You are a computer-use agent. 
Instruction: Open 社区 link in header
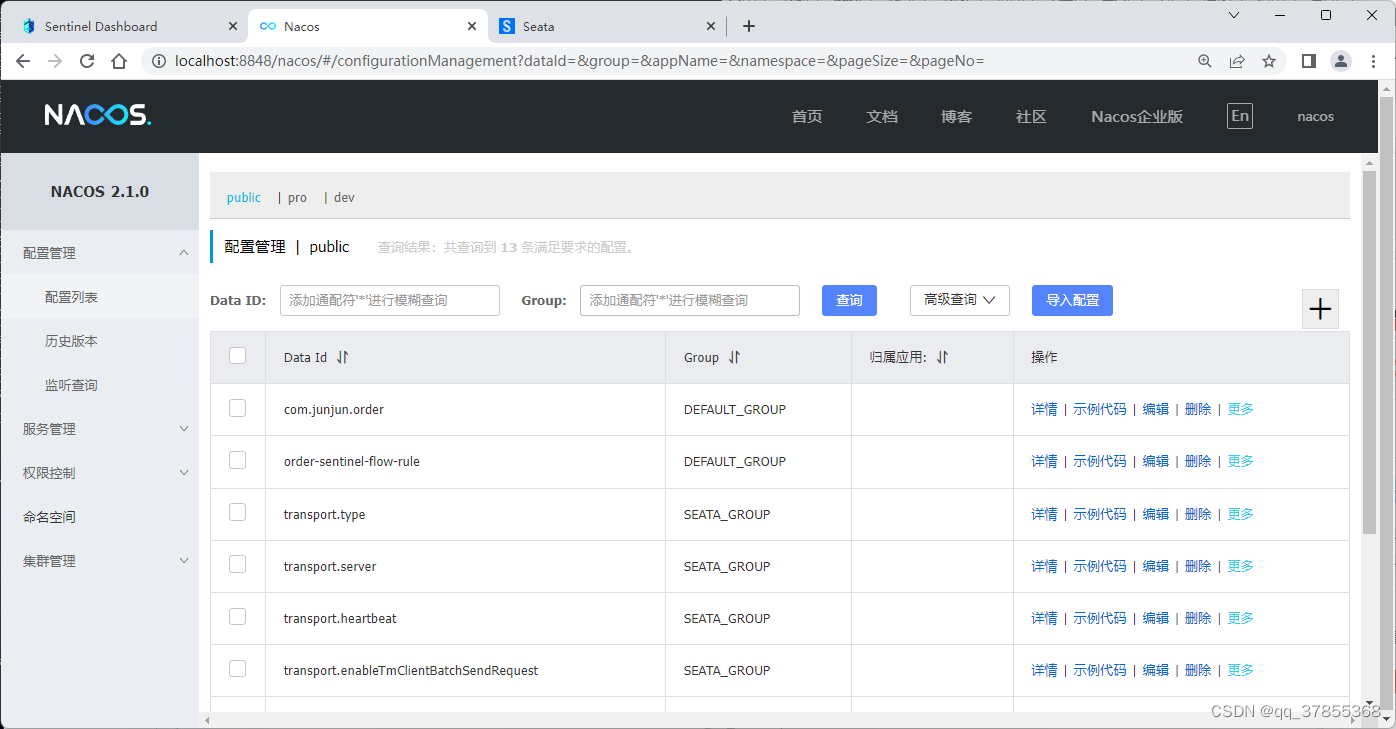(1031, 116)
